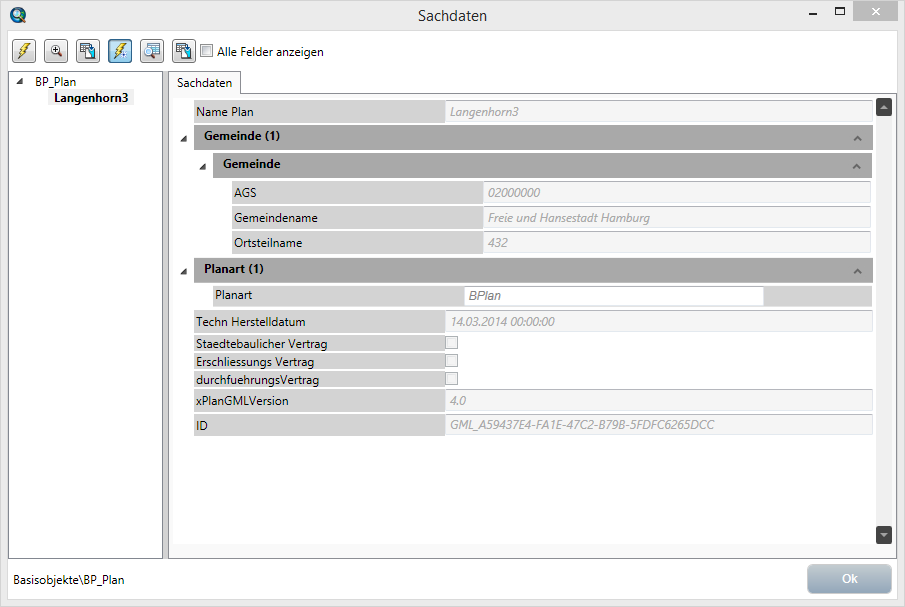Check the Staedtebaulicher Vertrag checkbox
The height and width of the screenshot is (607, 905).
pyautogui.click(x=451, y=342)
